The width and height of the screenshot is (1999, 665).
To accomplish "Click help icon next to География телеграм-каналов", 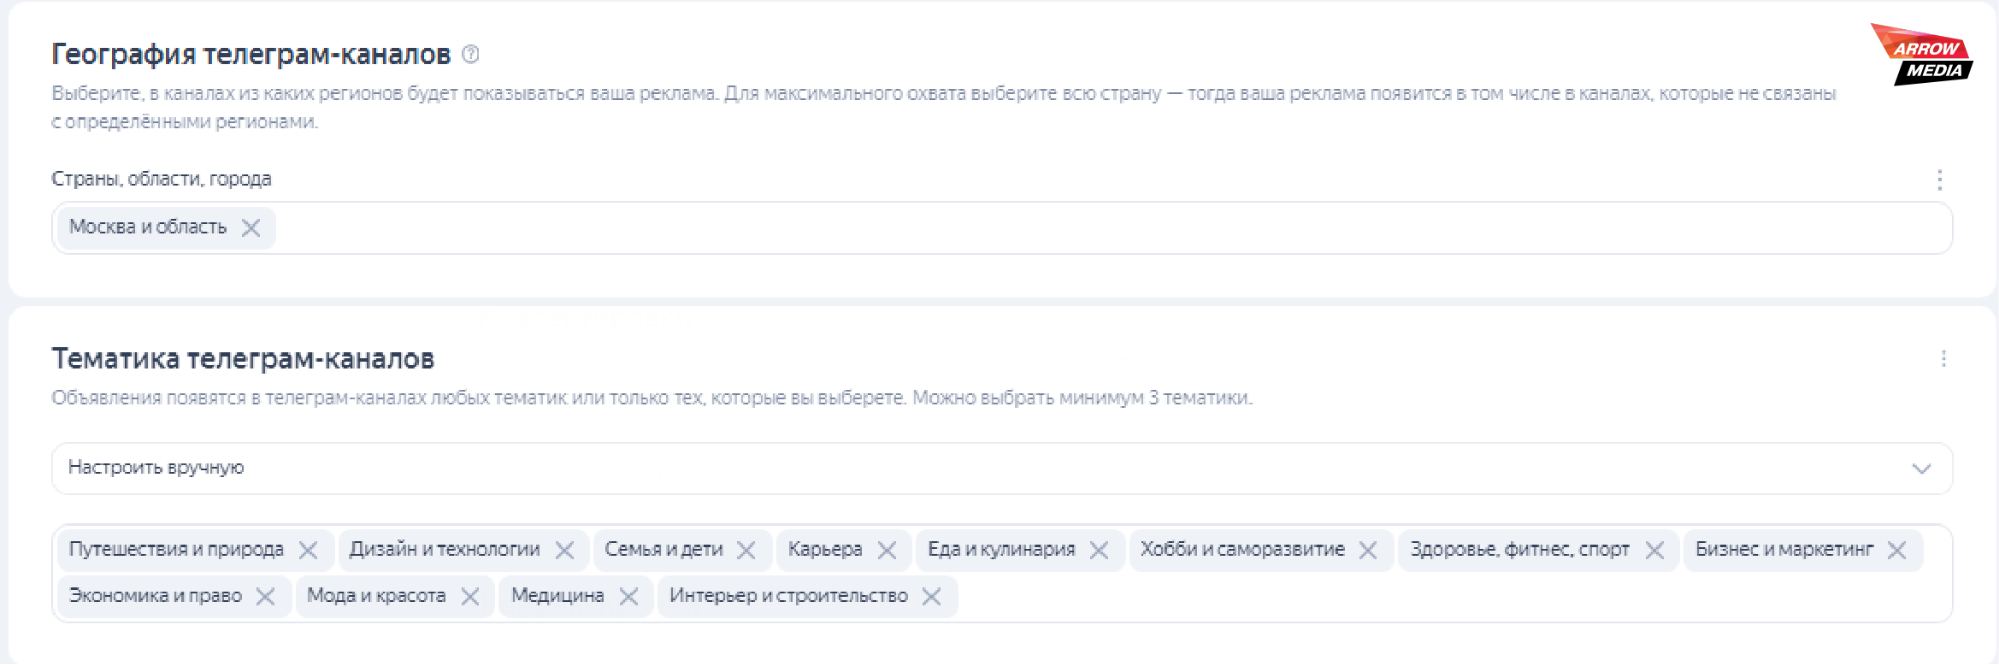I will coord(471,54).
